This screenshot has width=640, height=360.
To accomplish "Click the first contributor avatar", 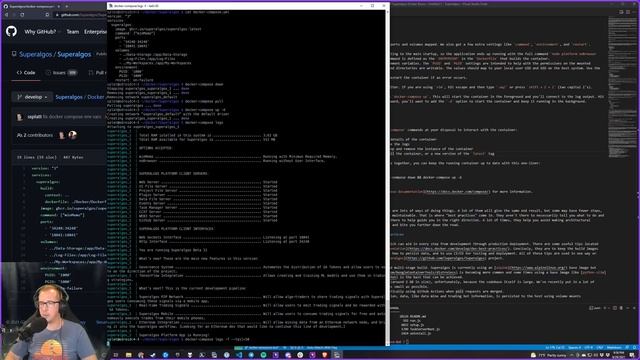I will click(62, 135).
